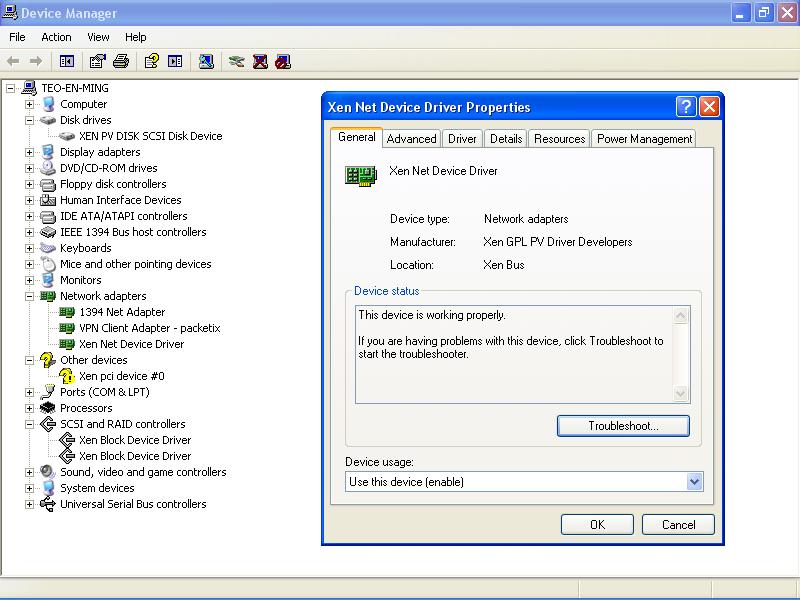Open the Device usage dropdown

click(x=695, y=482)
